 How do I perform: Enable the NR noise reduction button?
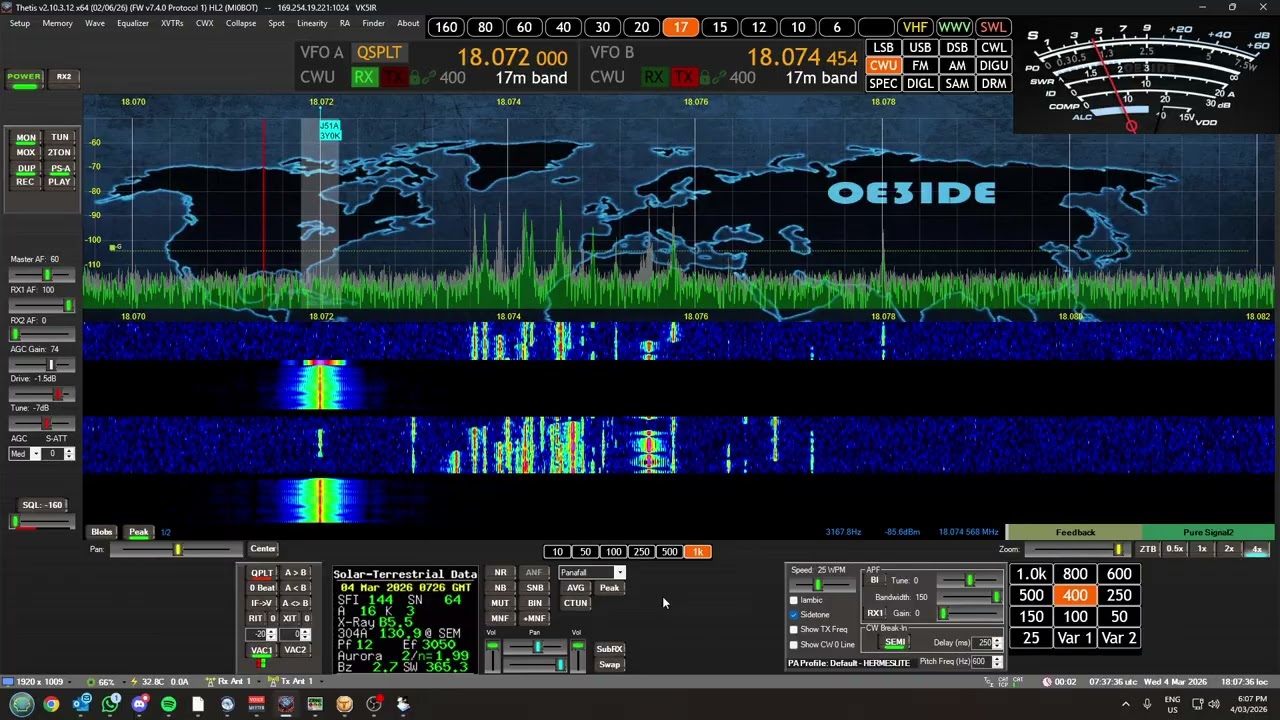coord(500,573)
